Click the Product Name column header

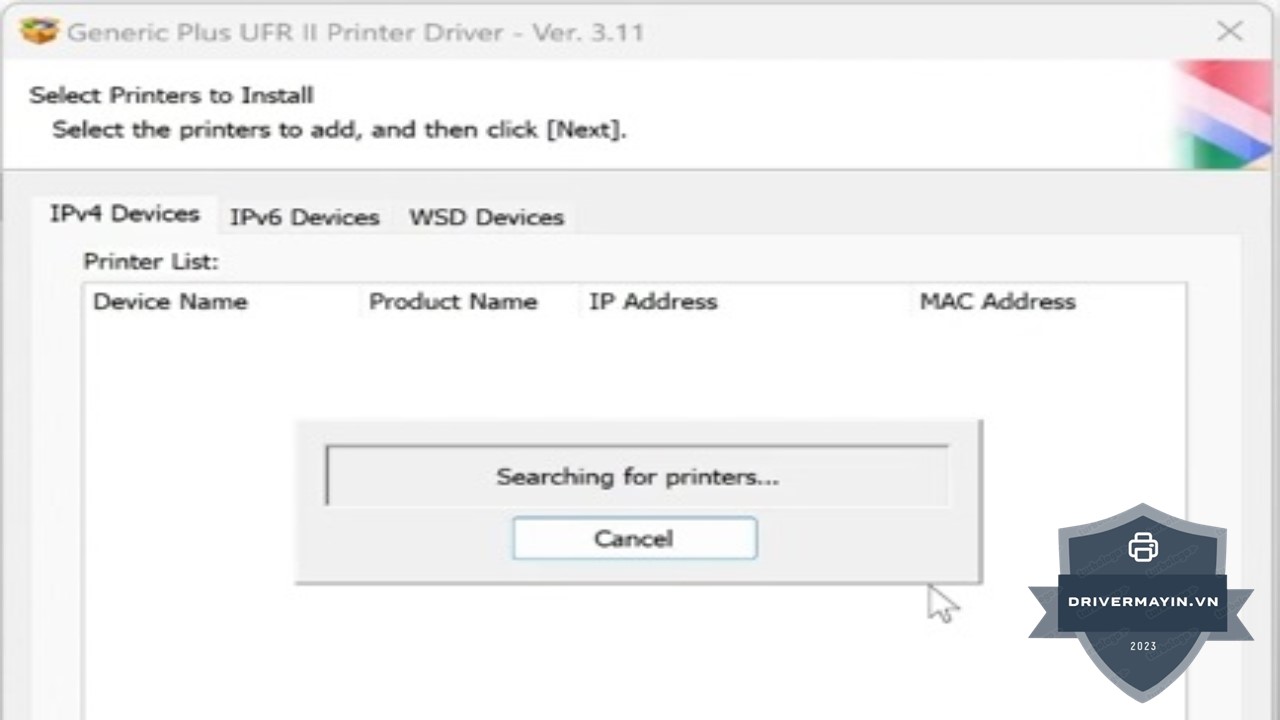(452, 302)
